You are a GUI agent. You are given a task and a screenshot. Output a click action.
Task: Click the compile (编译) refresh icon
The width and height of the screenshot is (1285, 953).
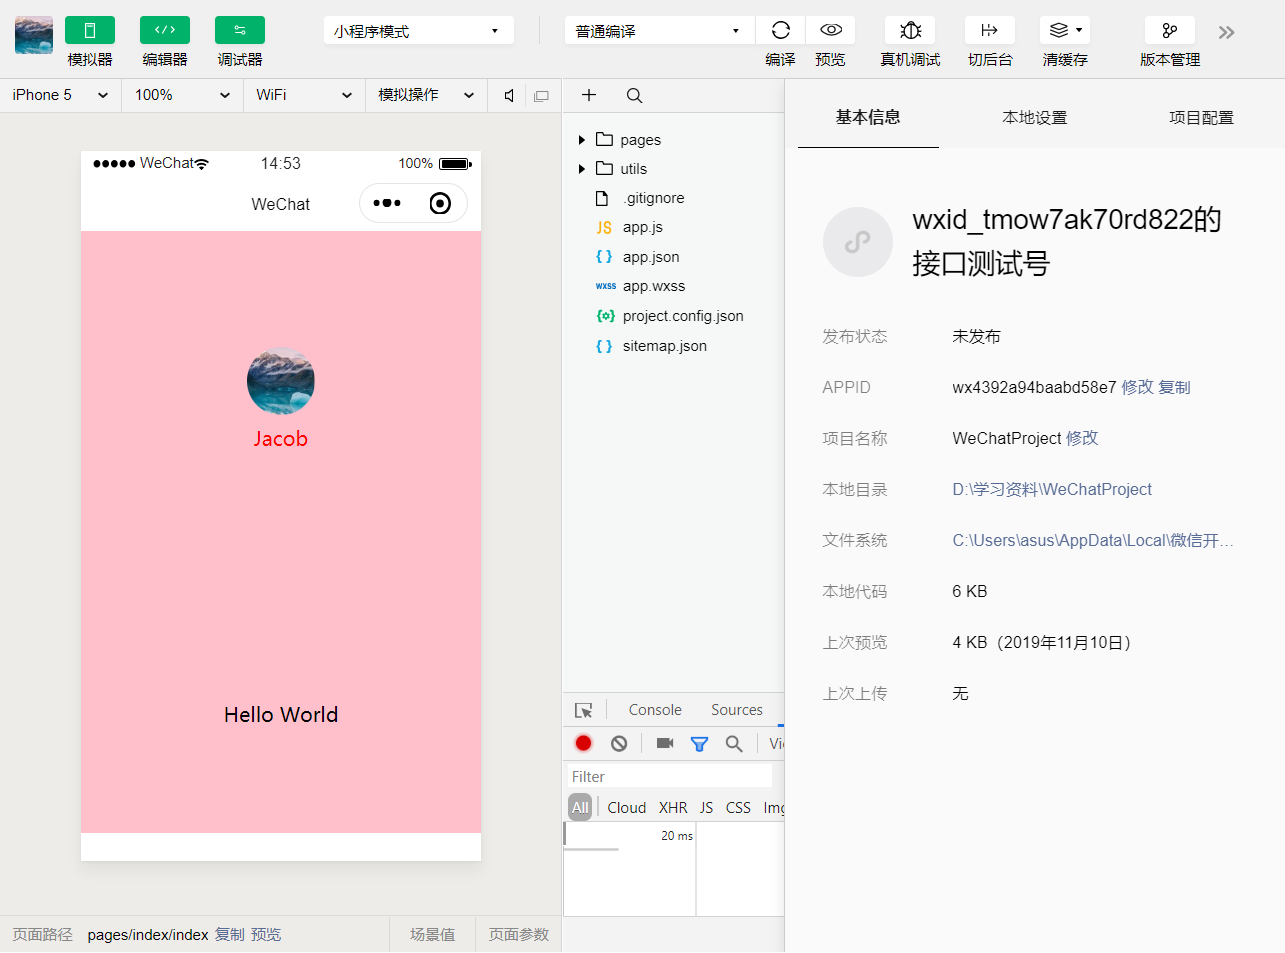pos(781,30)
